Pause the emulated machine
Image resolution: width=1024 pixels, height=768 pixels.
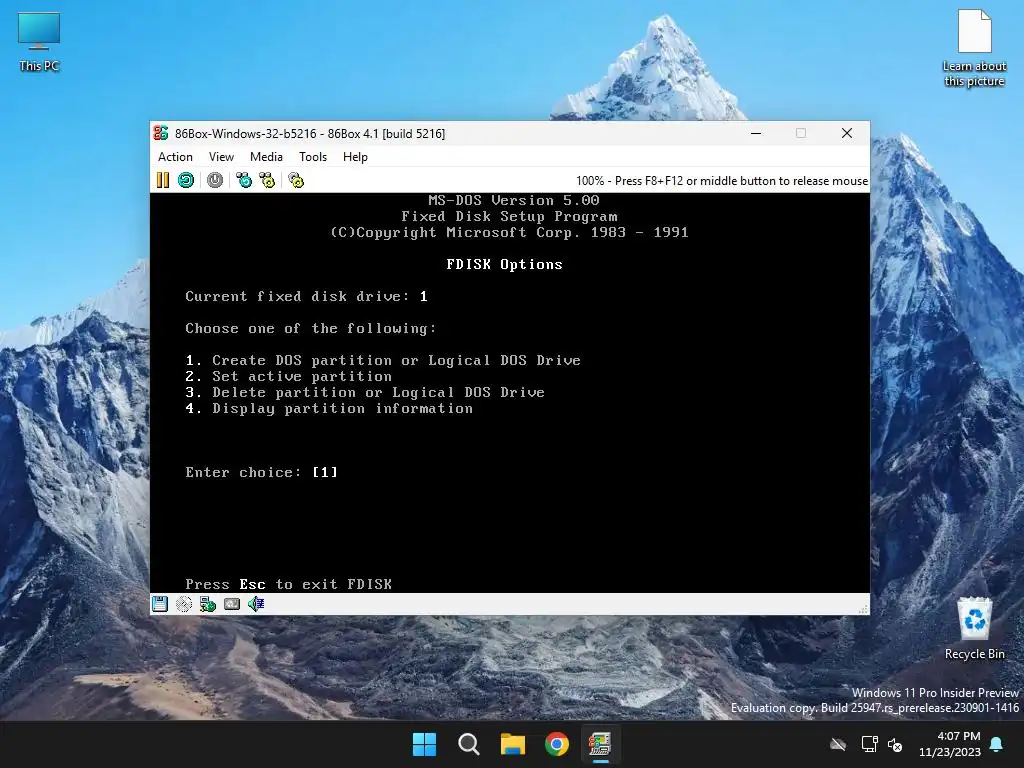163,180
